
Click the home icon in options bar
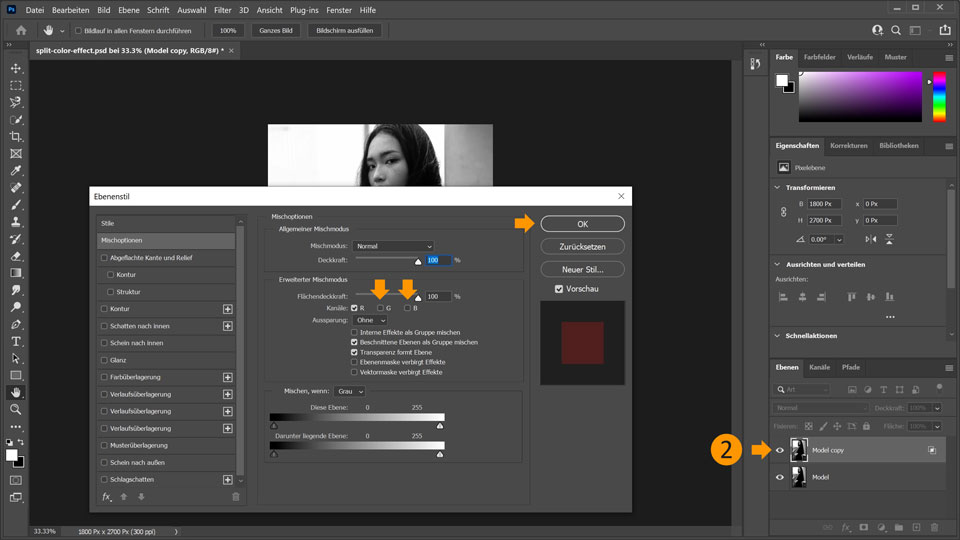(x=21, y=30)
